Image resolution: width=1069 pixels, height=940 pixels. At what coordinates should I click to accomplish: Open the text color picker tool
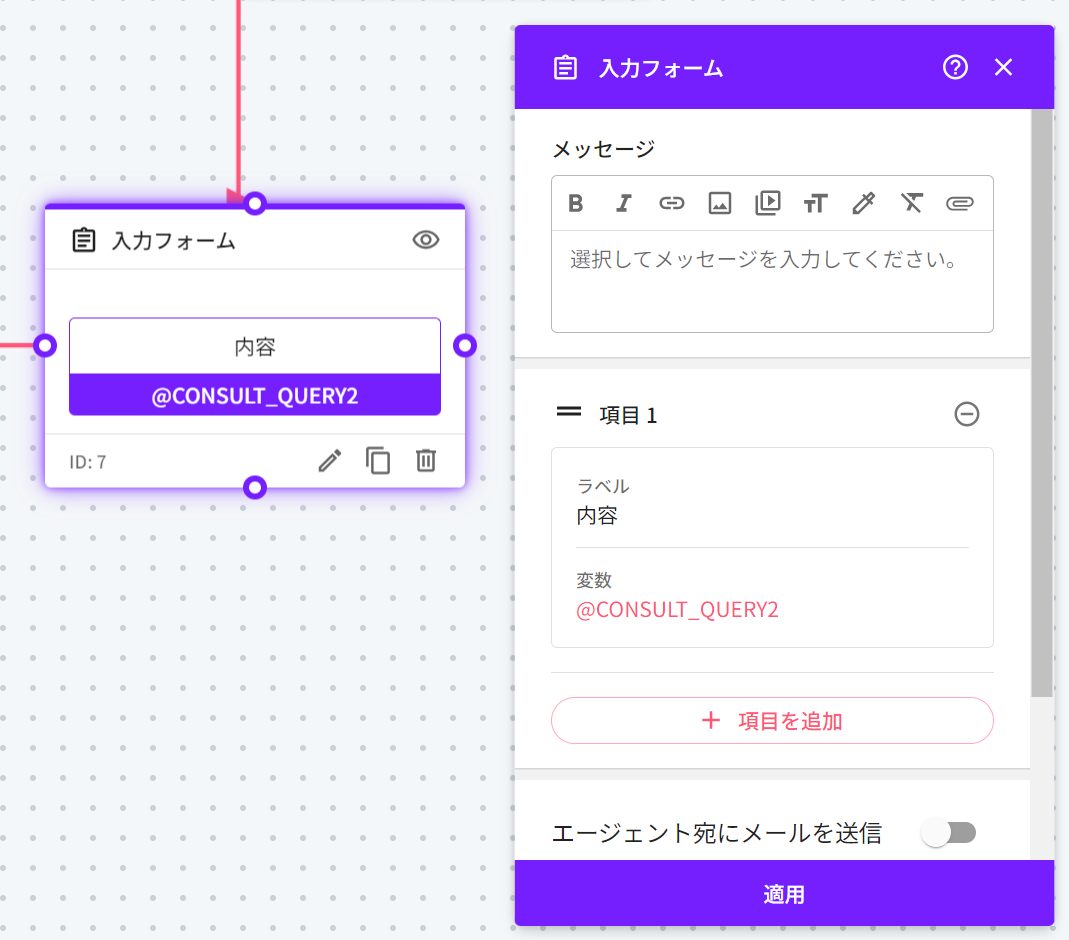click(x=863, y=204)
